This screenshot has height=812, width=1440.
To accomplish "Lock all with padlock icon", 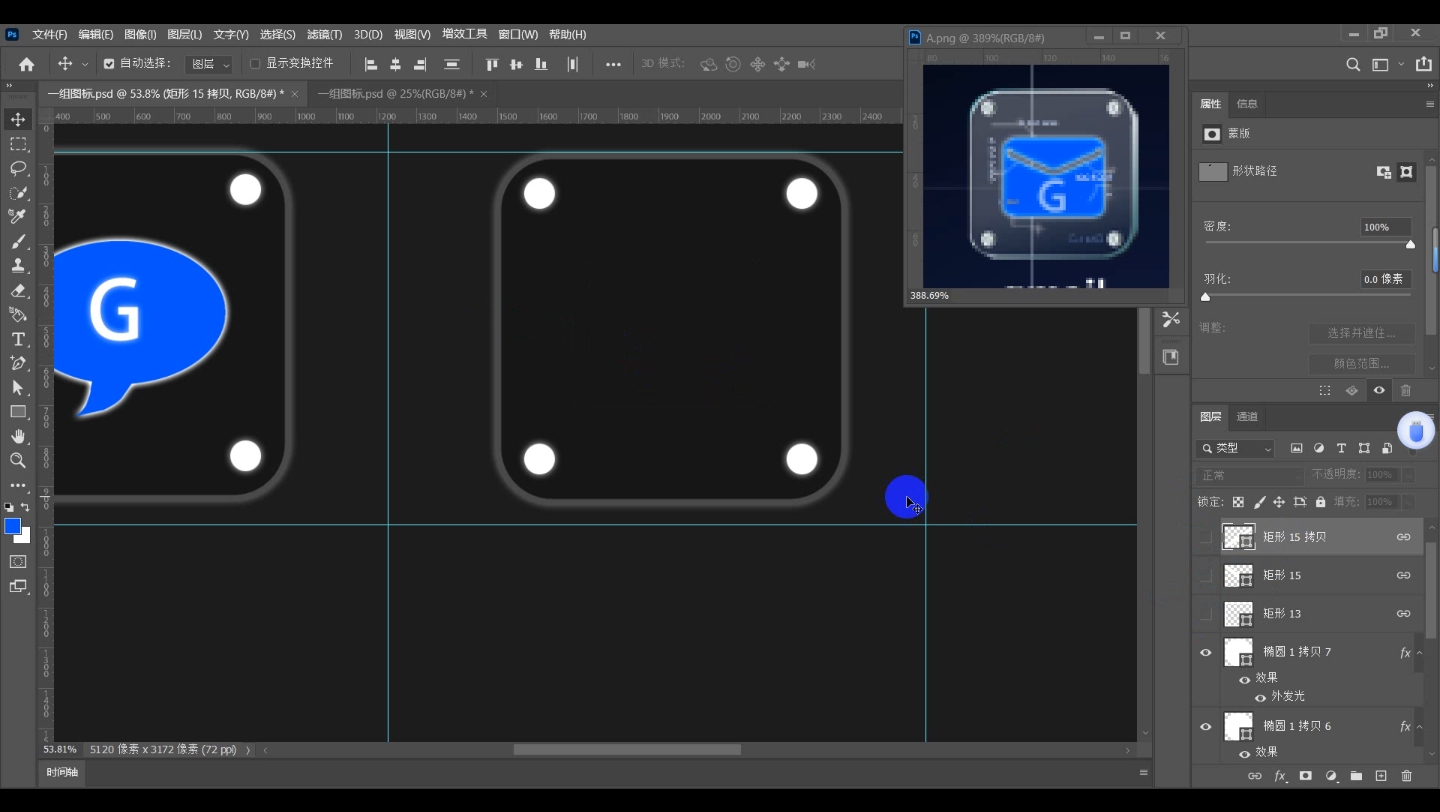I will tap(1320, 502).
